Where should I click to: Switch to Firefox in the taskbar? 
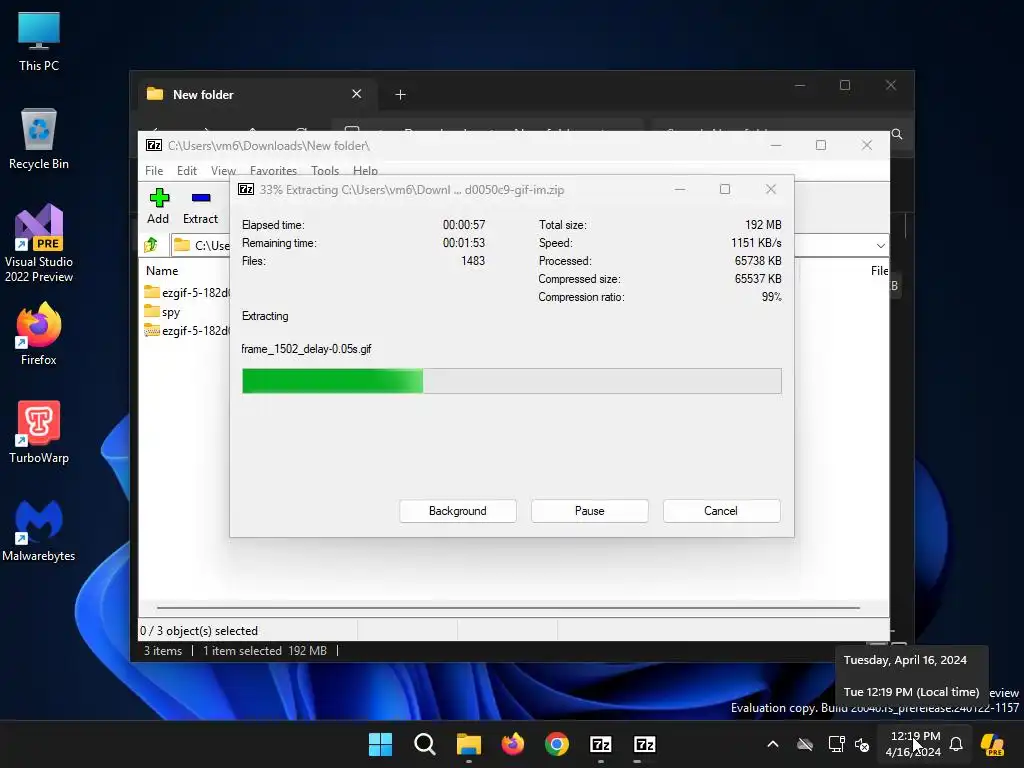[x=513, y=744]
